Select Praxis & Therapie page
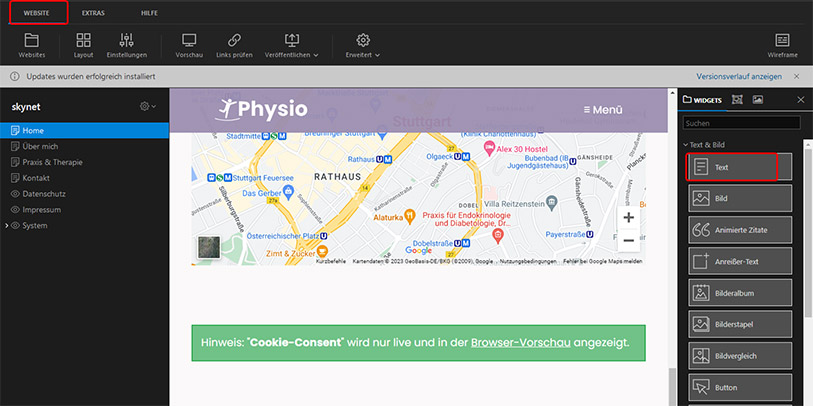 click(84, 162)
